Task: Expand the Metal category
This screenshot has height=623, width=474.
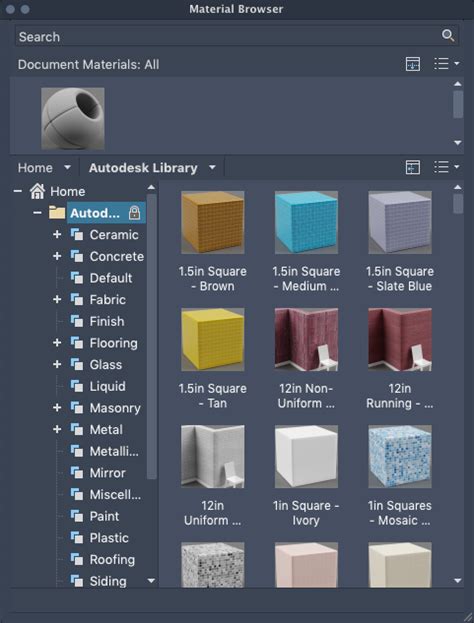Action: coord(57,430)
